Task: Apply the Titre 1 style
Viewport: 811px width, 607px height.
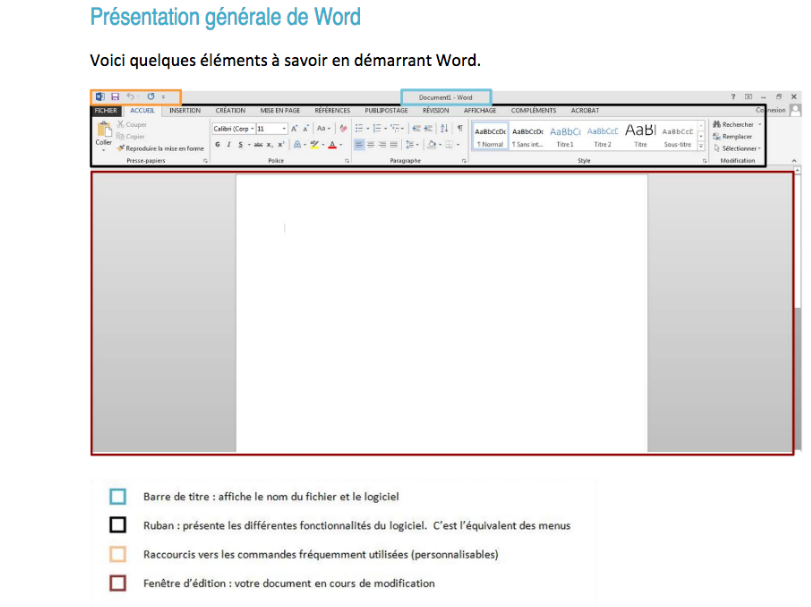Action: 565,136
